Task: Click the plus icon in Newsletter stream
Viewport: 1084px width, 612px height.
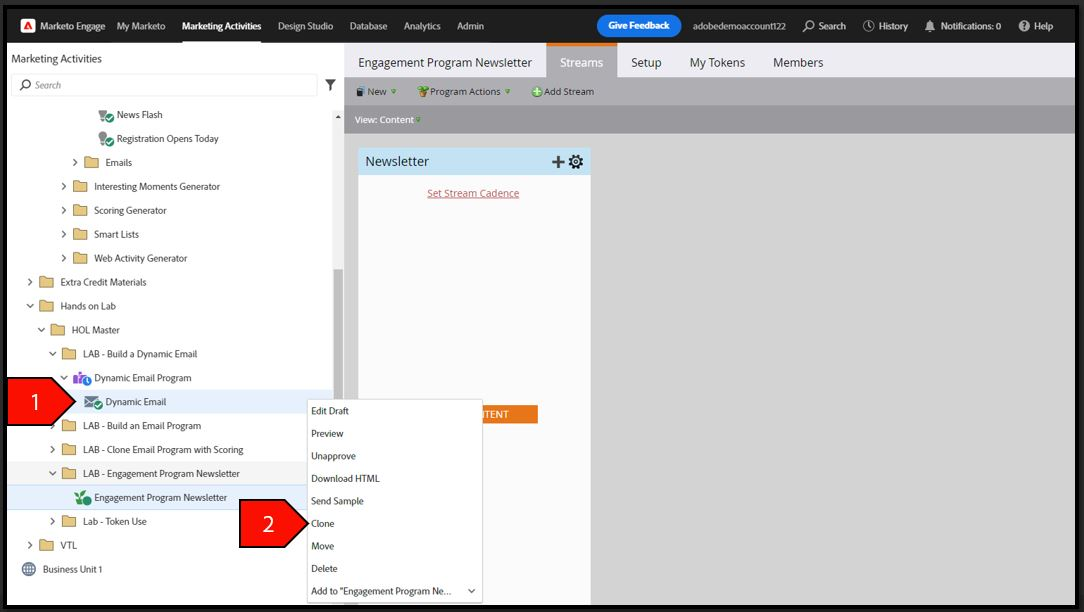Action: pos(558,162)
